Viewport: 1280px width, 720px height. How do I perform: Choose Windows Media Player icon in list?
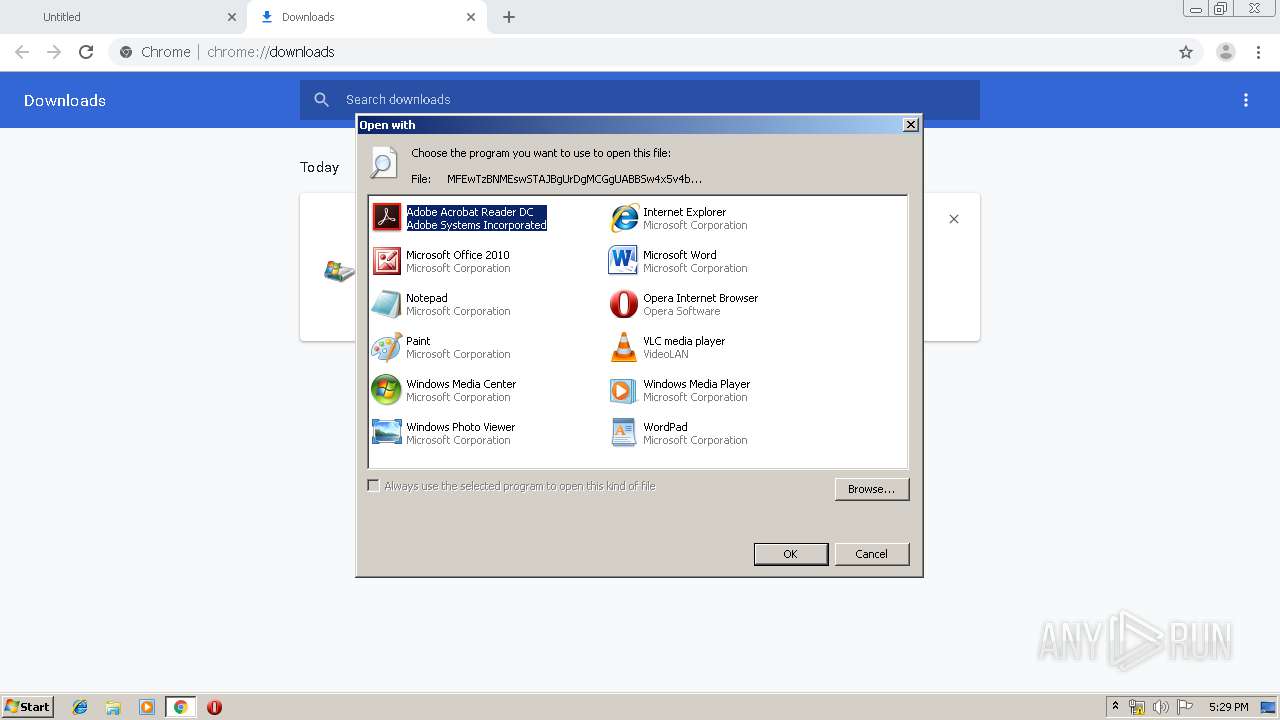coord(623,389)
